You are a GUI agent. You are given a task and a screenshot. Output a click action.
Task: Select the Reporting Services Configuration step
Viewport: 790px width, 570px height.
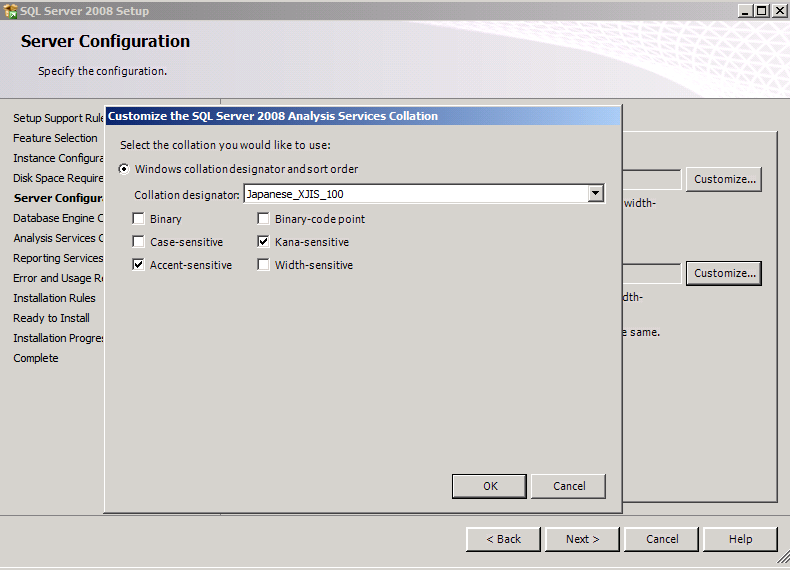click(58, 258)
